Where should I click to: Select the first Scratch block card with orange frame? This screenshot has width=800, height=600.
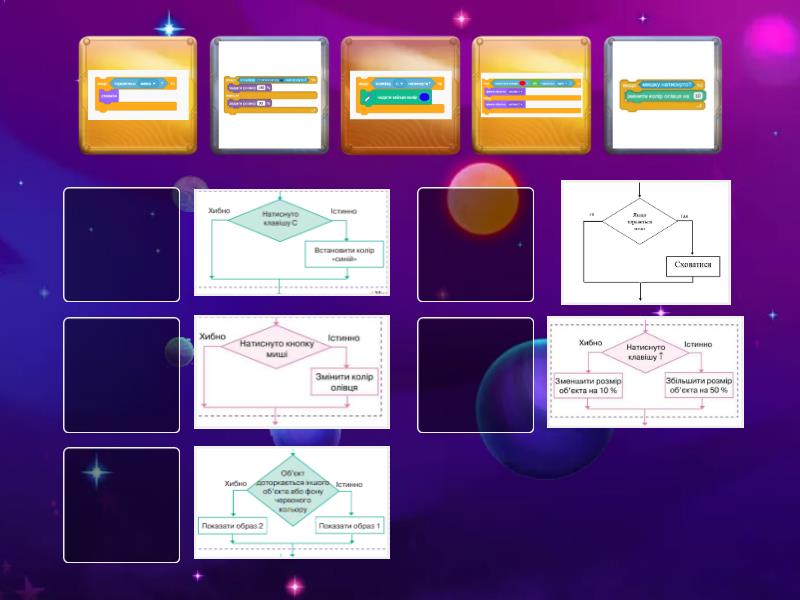[x=138, y=95]
